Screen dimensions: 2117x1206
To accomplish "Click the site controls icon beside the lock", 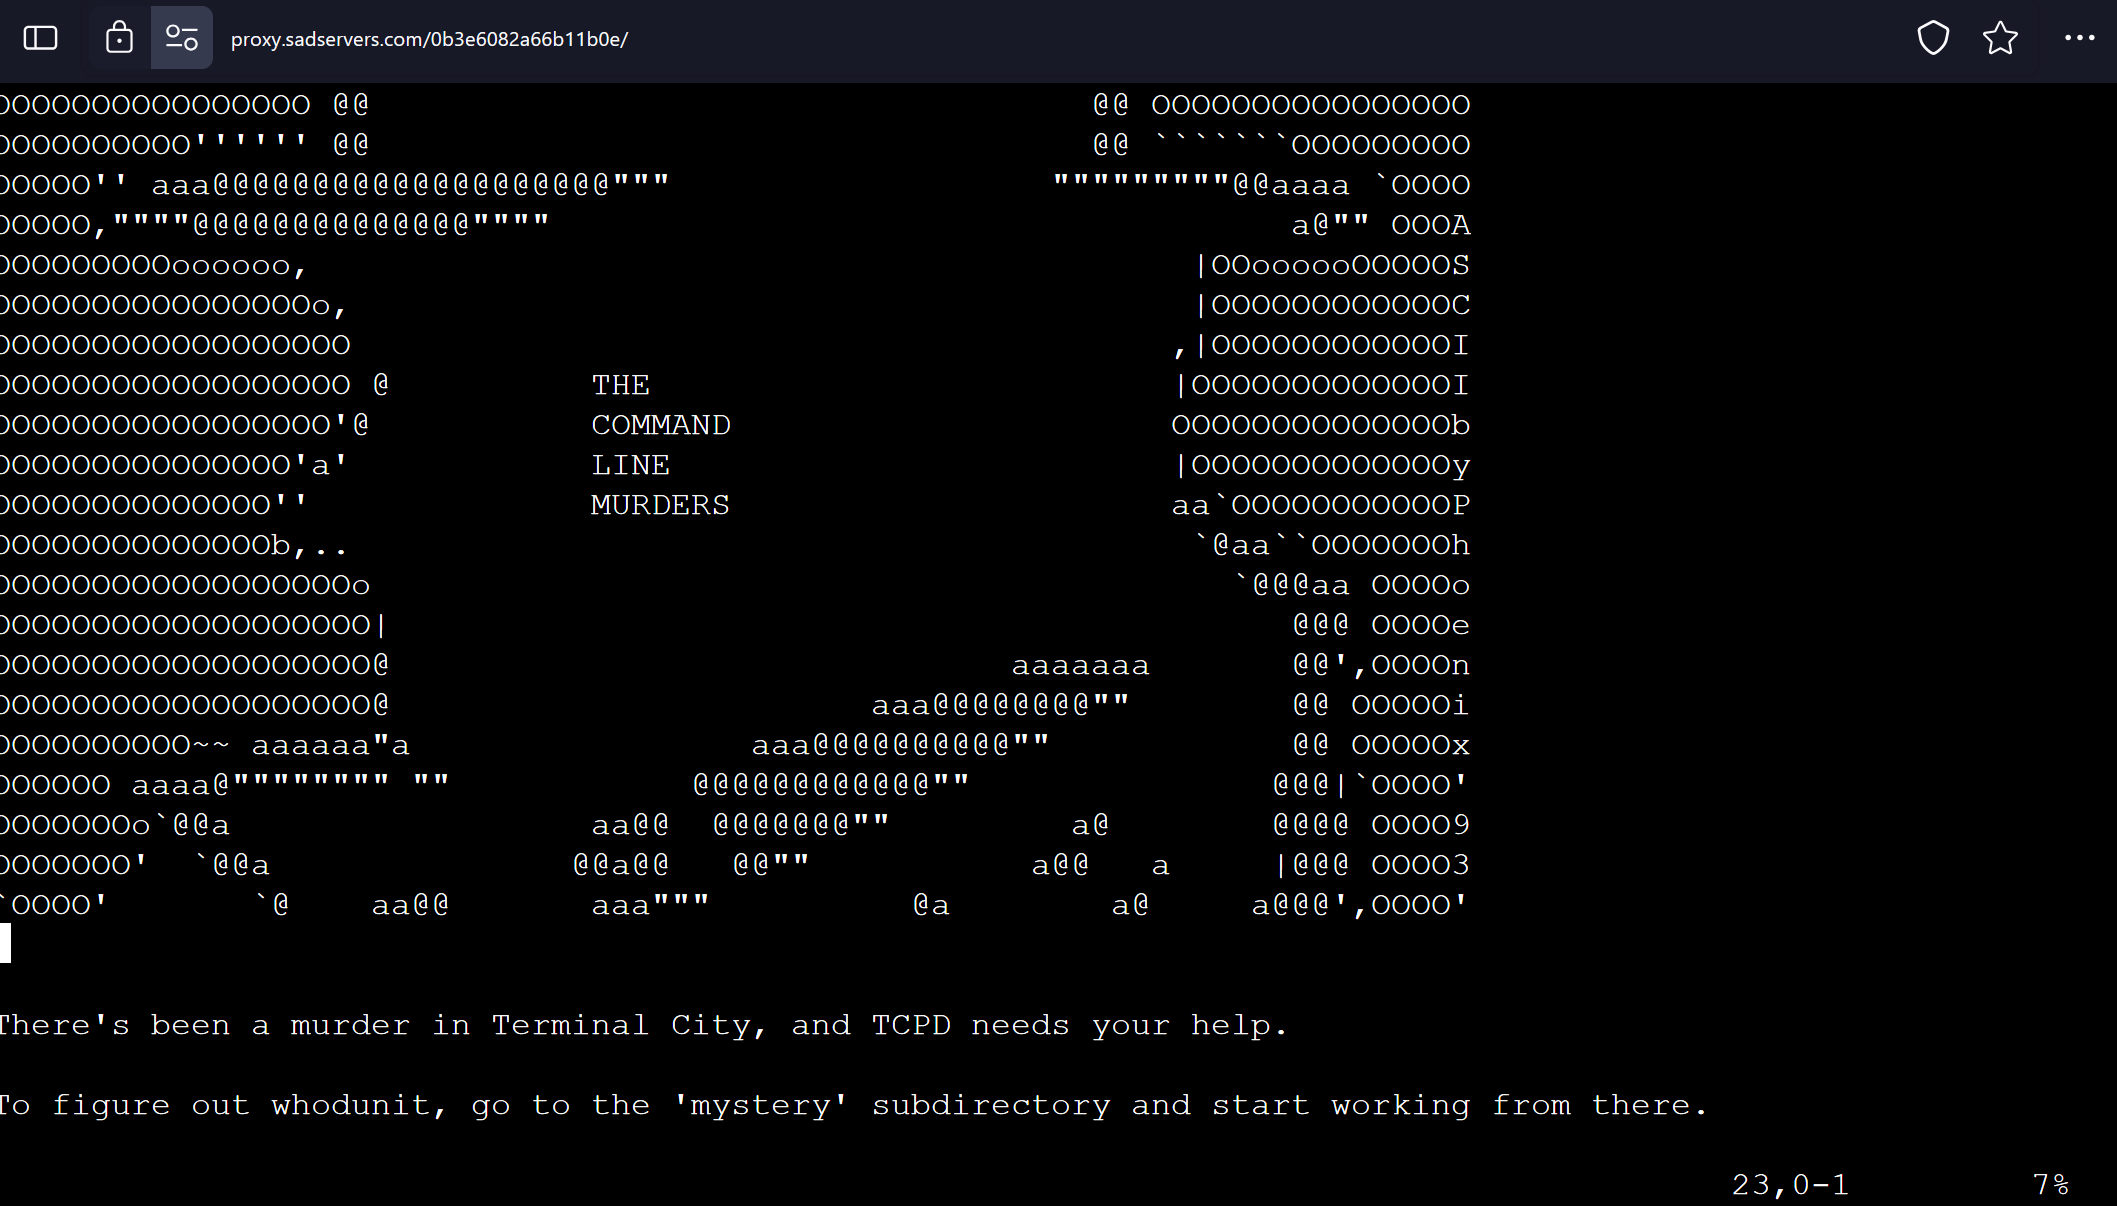I will [x=181, y=37].
